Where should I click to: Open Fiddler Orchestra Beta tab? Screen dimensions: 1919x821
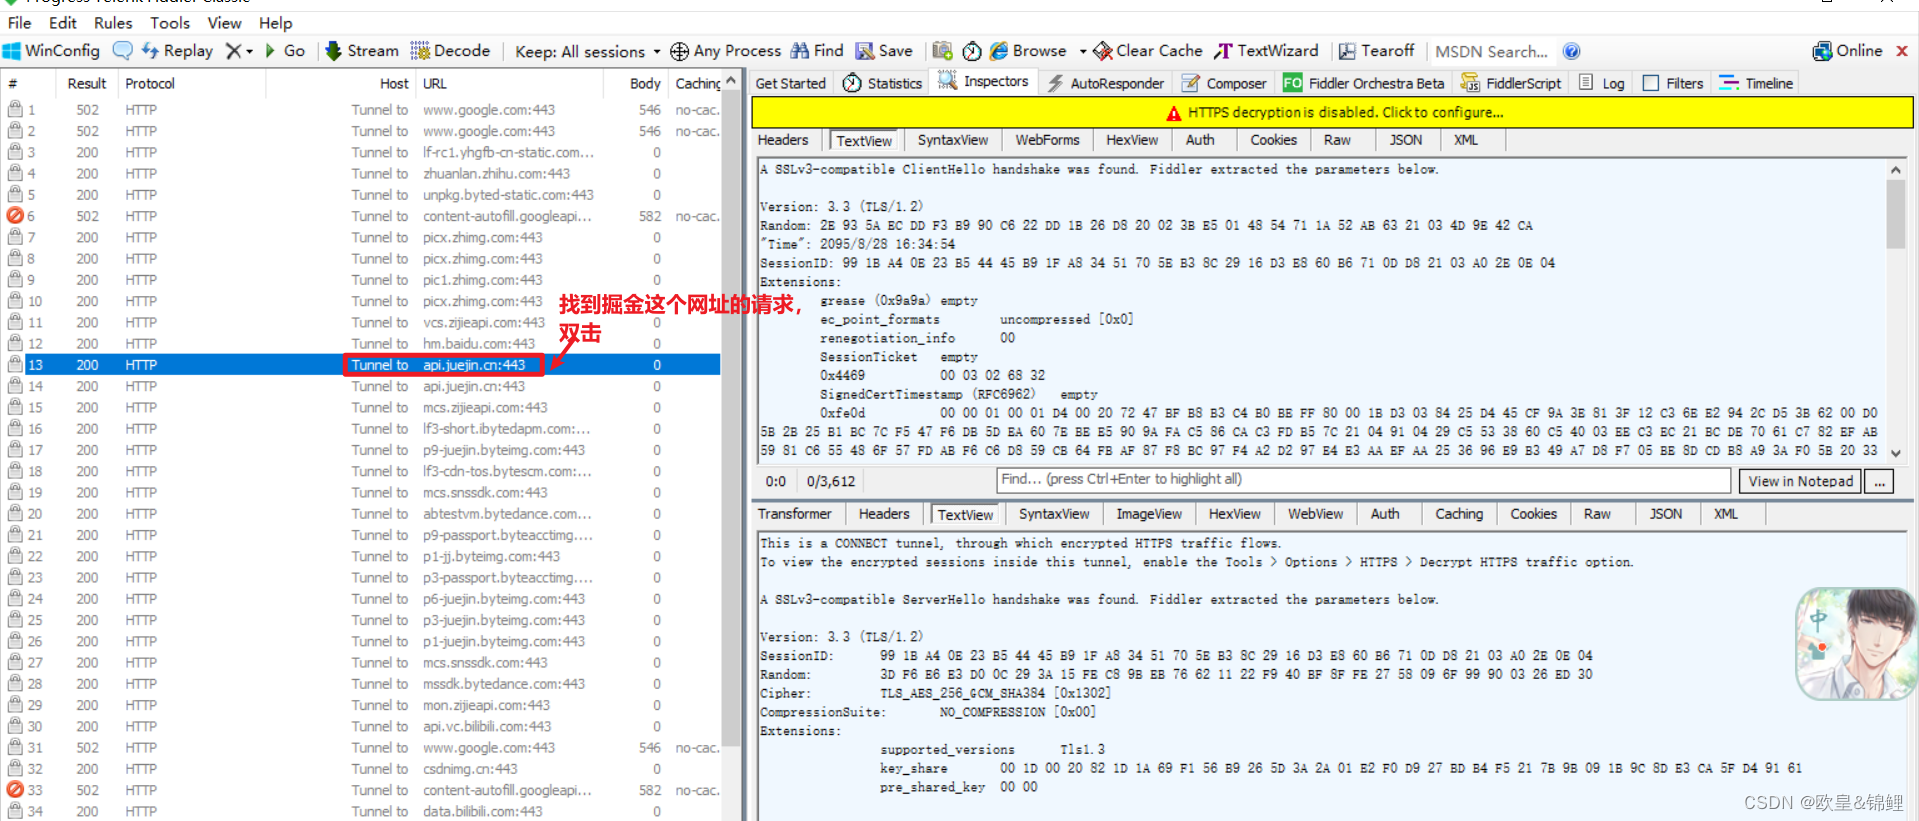pyautogui.click(x=1364, y=83)
